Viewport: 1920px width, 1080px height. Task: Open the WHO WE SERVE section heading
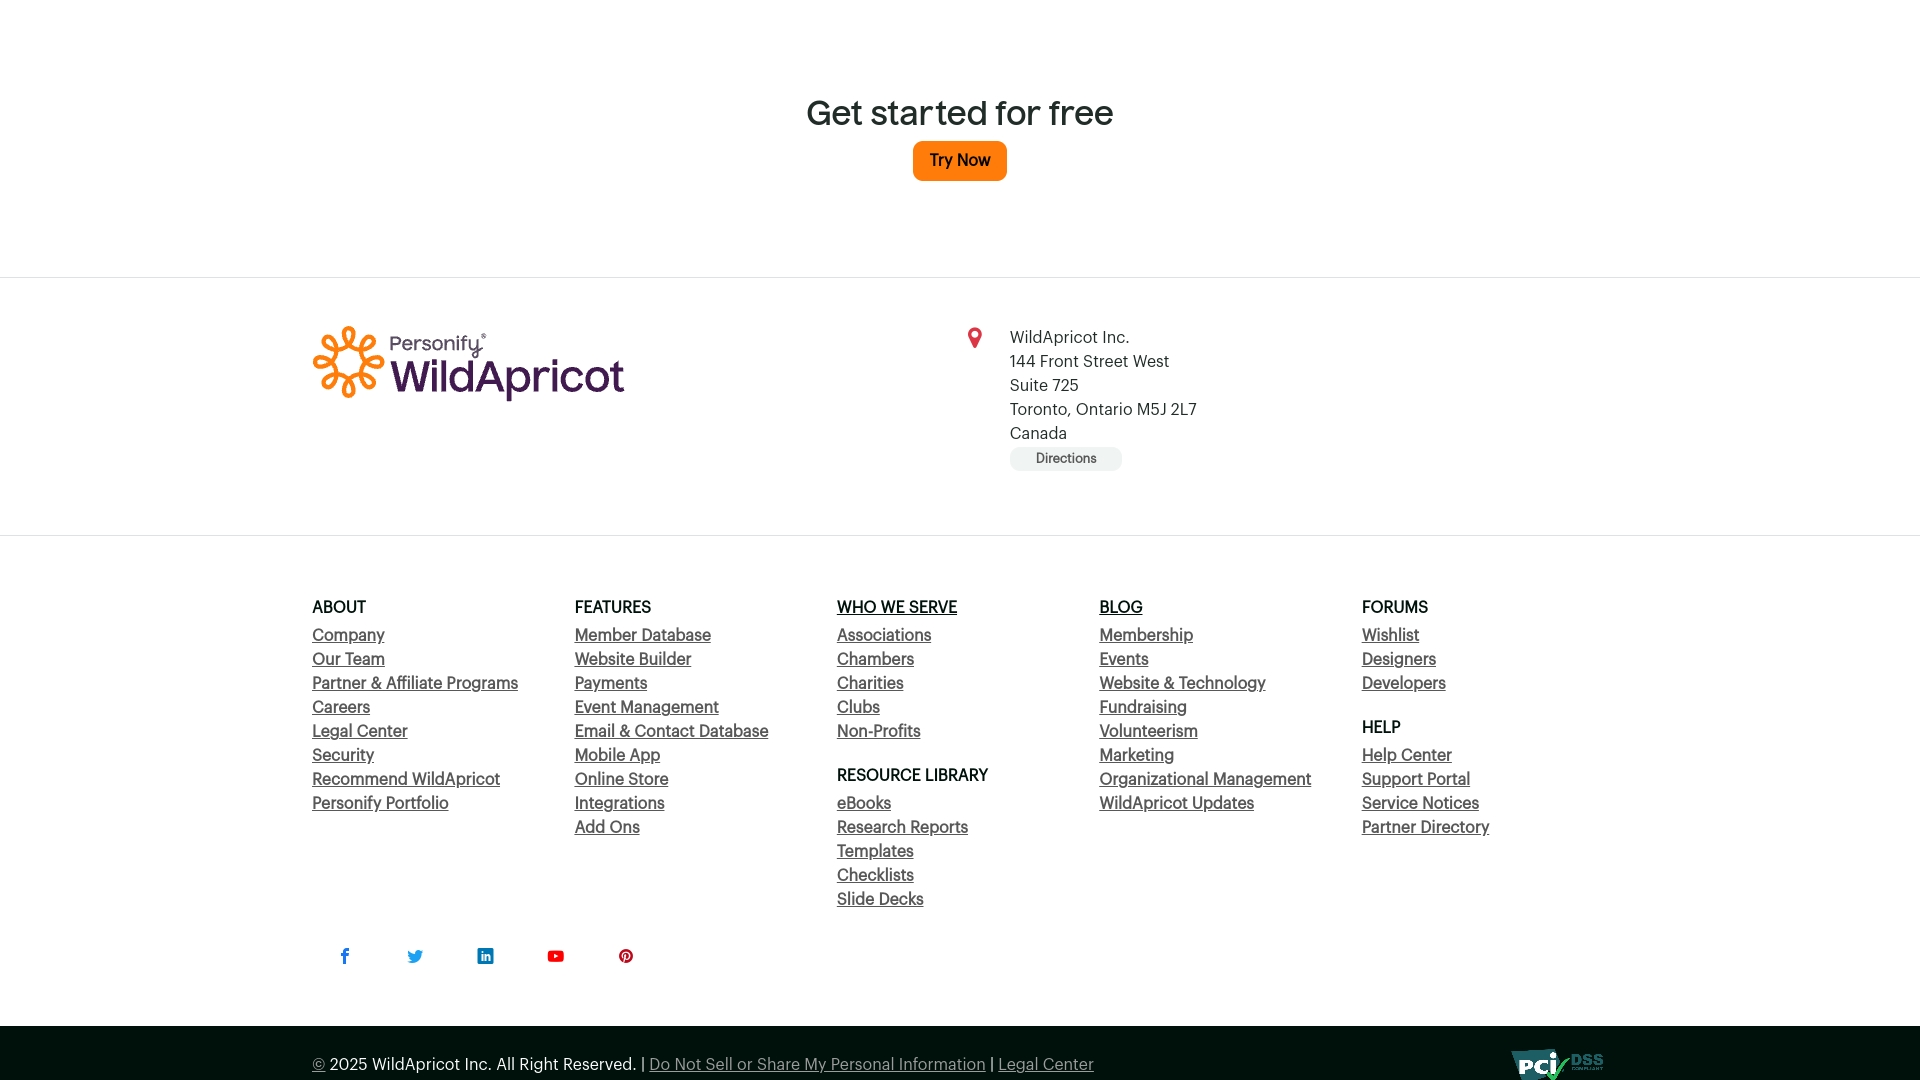tap(896, 607)
